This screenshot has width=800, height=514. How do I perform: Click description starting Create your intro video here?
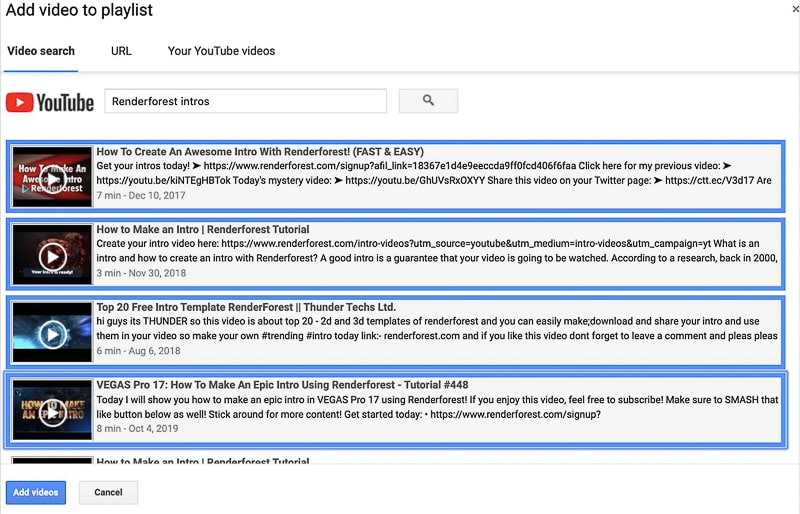pyautogui.click(x=436, y=251)
